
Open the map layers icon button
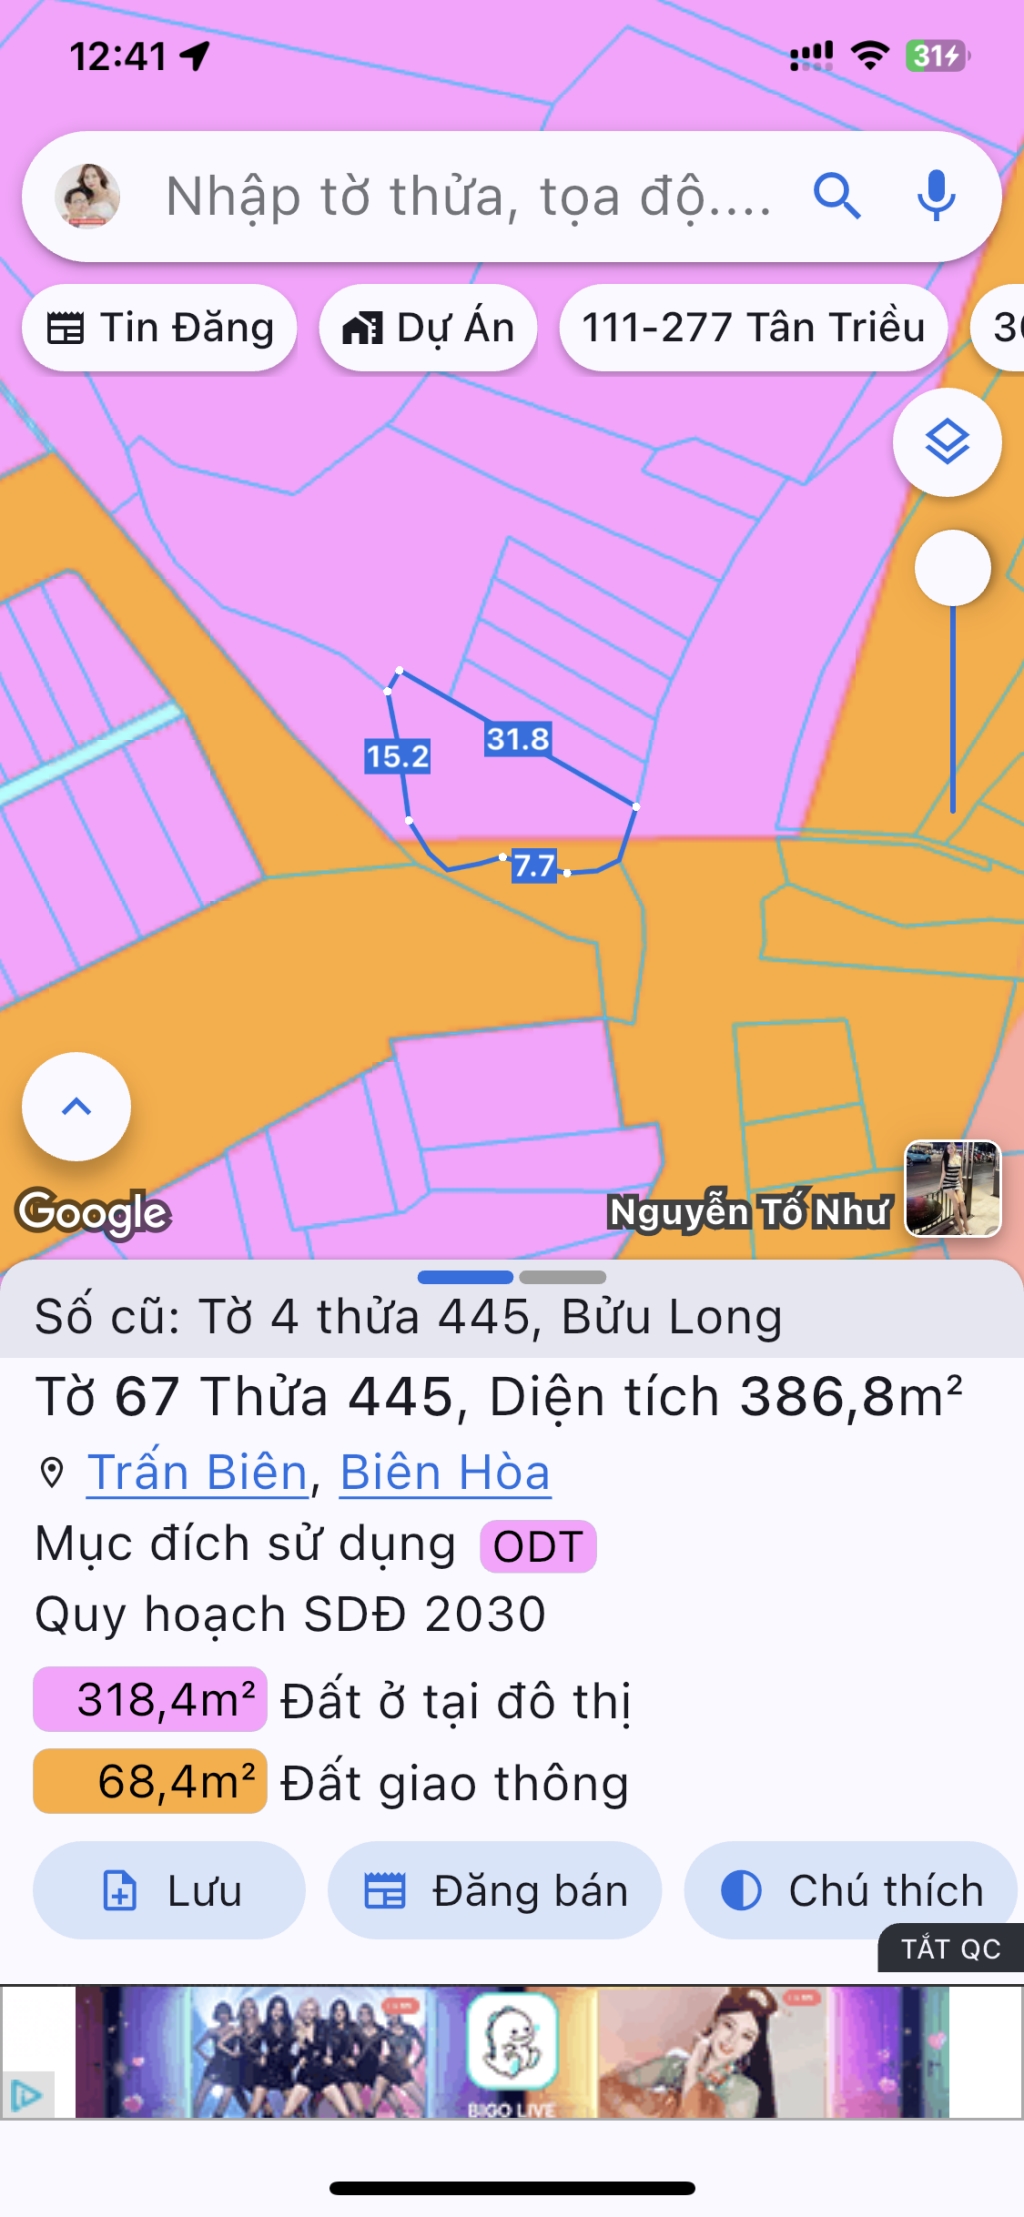947,442
